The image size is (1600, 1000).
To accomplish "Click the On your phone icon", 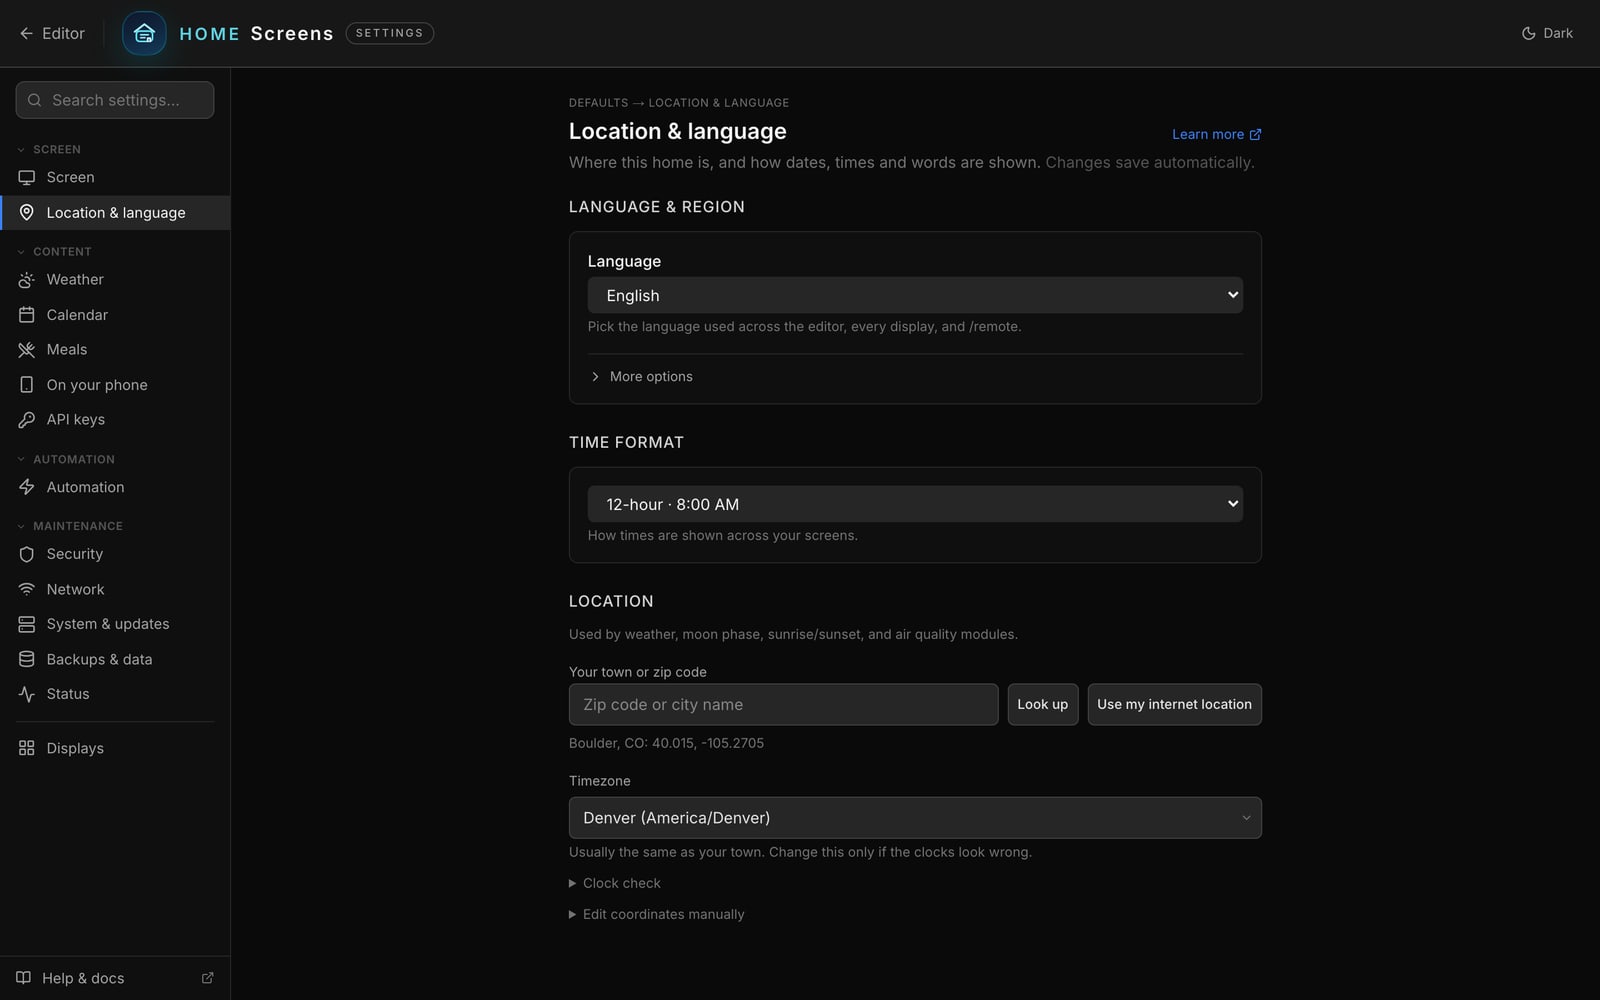I will [x=27, y=385].
